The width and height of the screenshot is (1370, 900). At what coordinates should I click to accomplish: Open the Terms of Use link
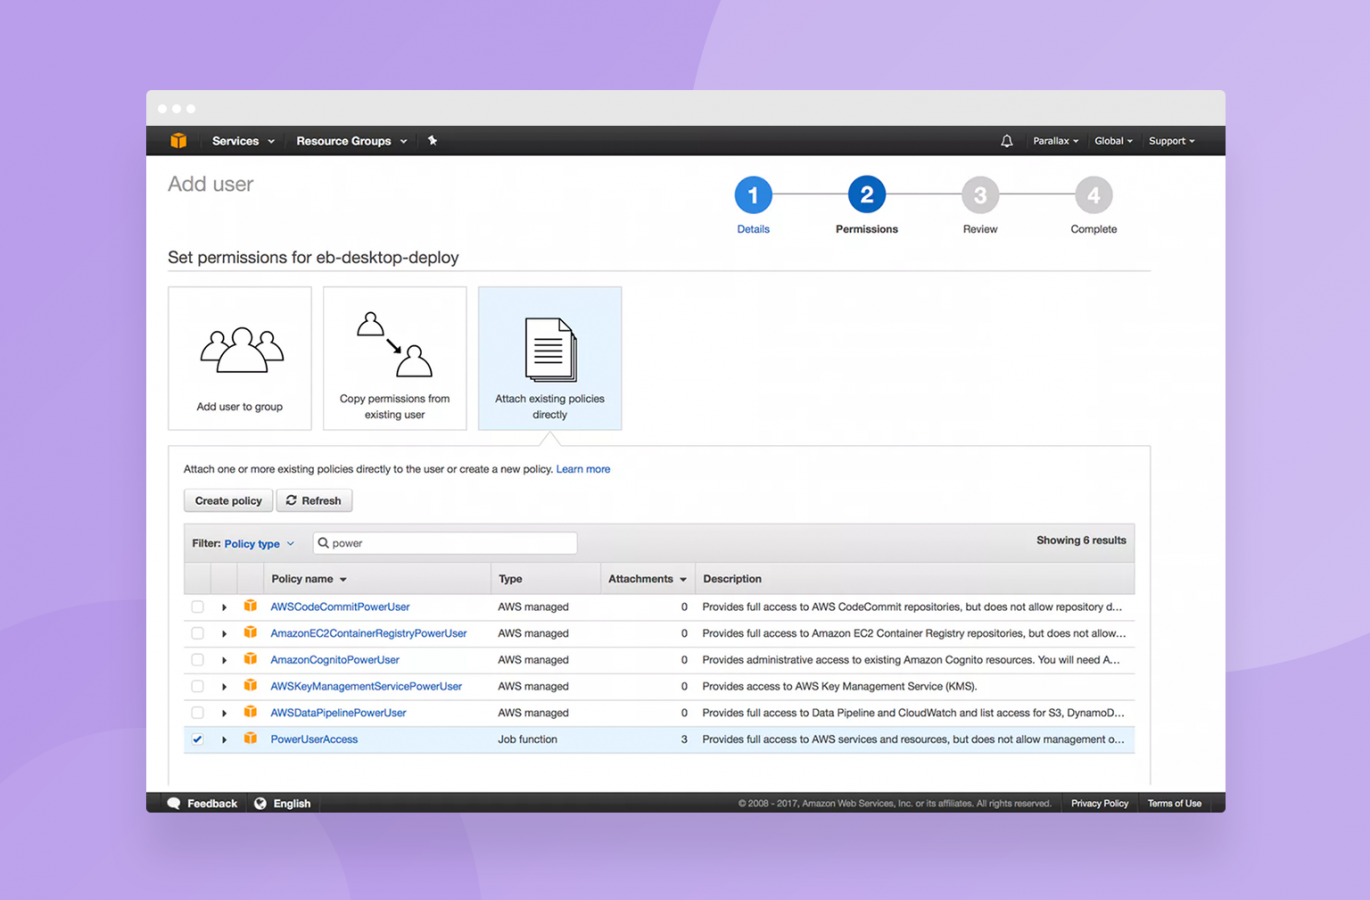1174,803
